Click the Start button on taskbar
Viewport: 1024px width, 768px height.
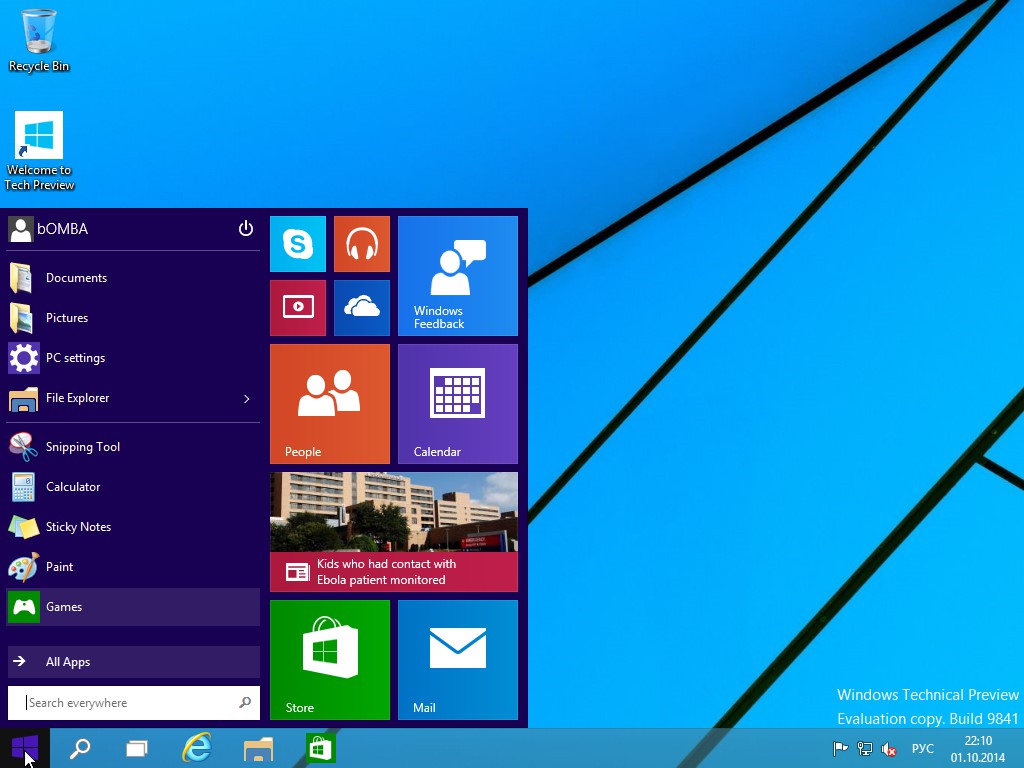[x=25, y=748]
